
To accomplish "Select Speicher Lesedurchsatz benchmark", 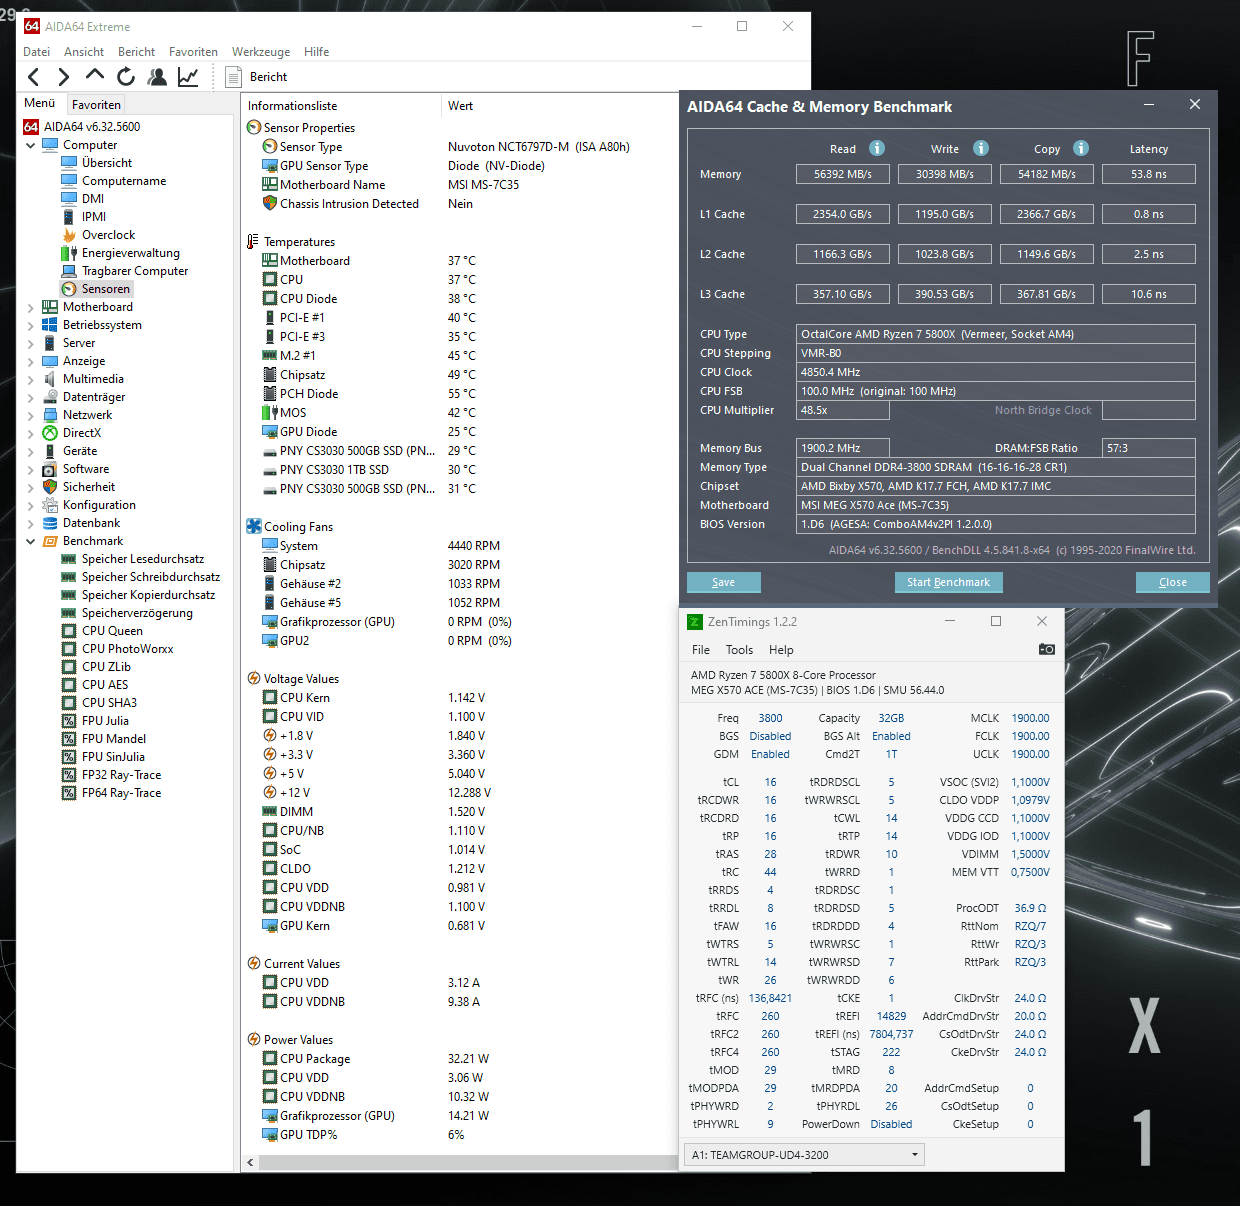I will (143, 559).
